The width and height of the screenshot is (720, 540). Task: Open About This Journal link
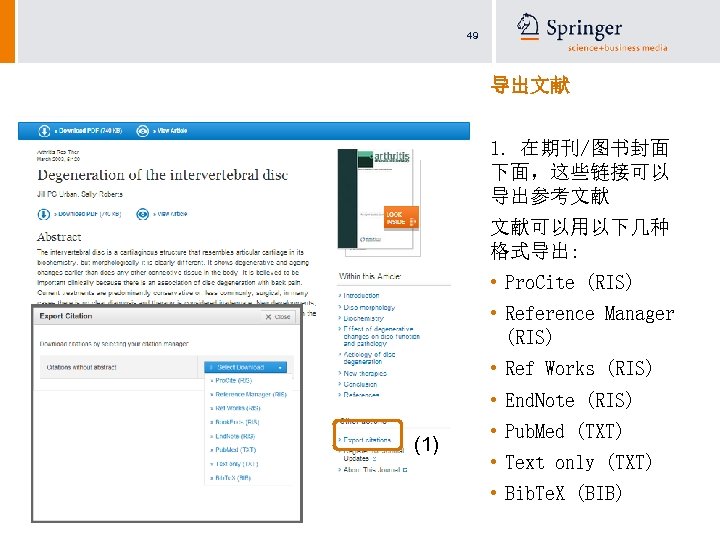coord(373,470)
